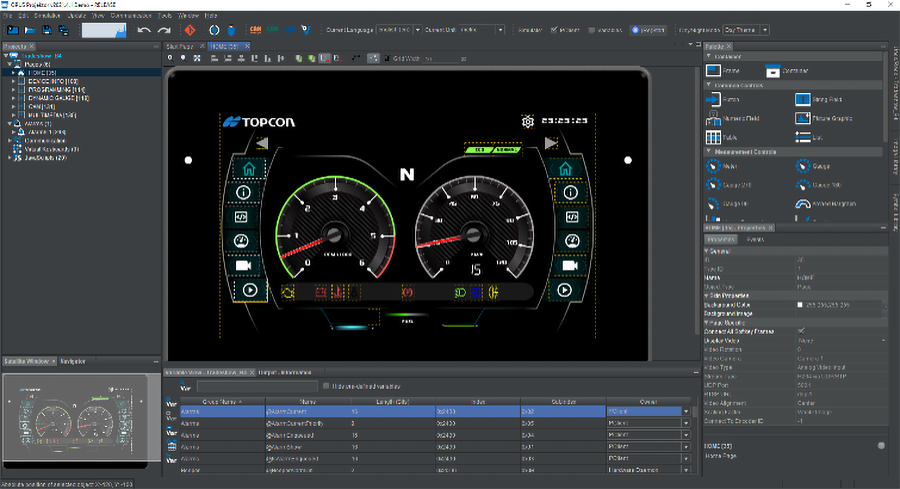This screenshot has width=900, height=489.
Task: Click the orange diamond toolbar icon
Action: pos(190,30)
